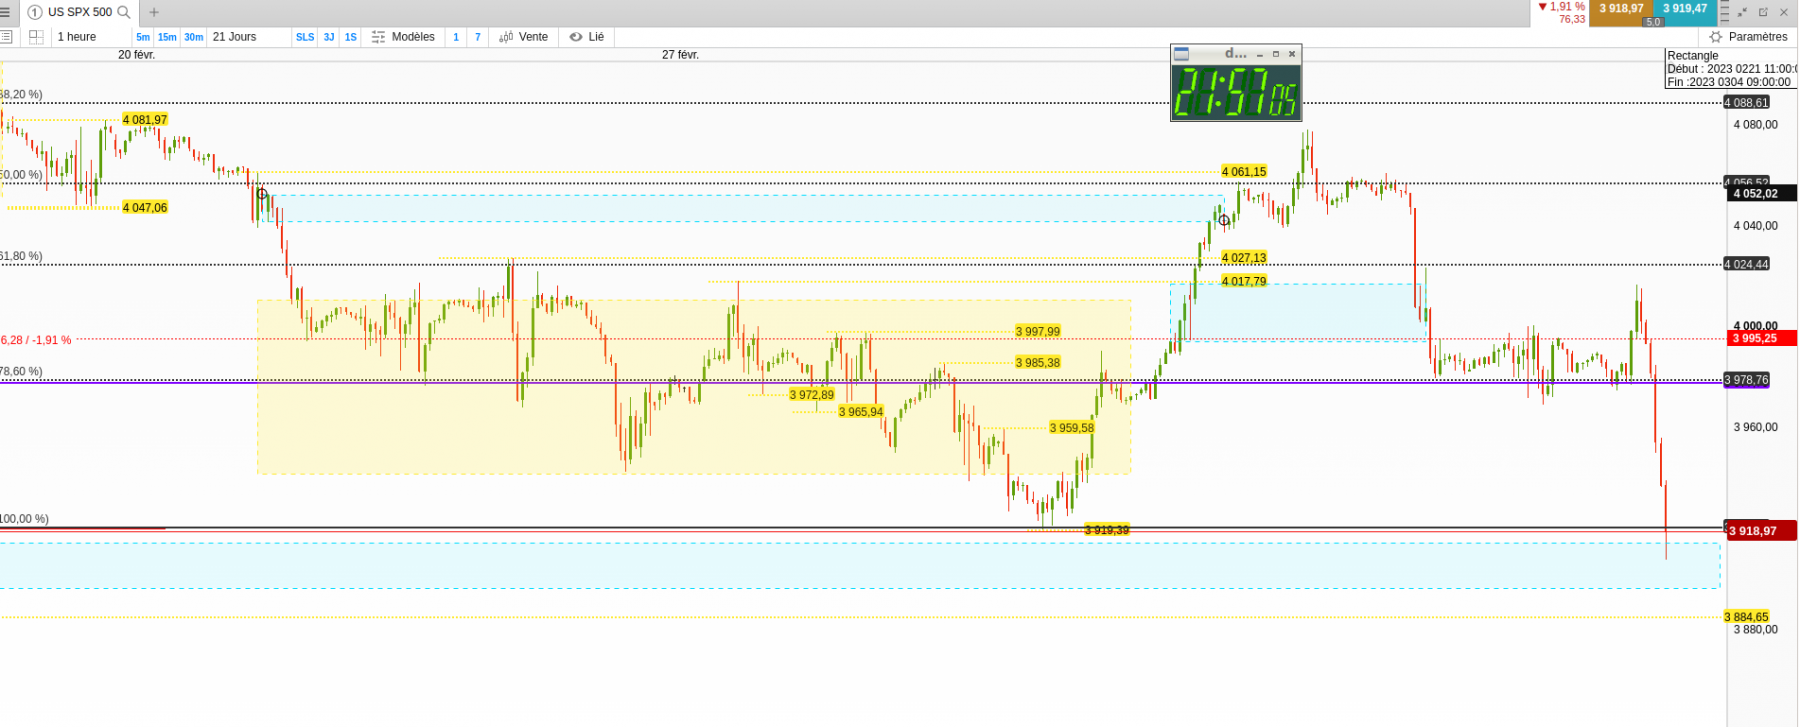1800x727 pixels.
Task: Select the SLS quick preset
Action: 305,37
